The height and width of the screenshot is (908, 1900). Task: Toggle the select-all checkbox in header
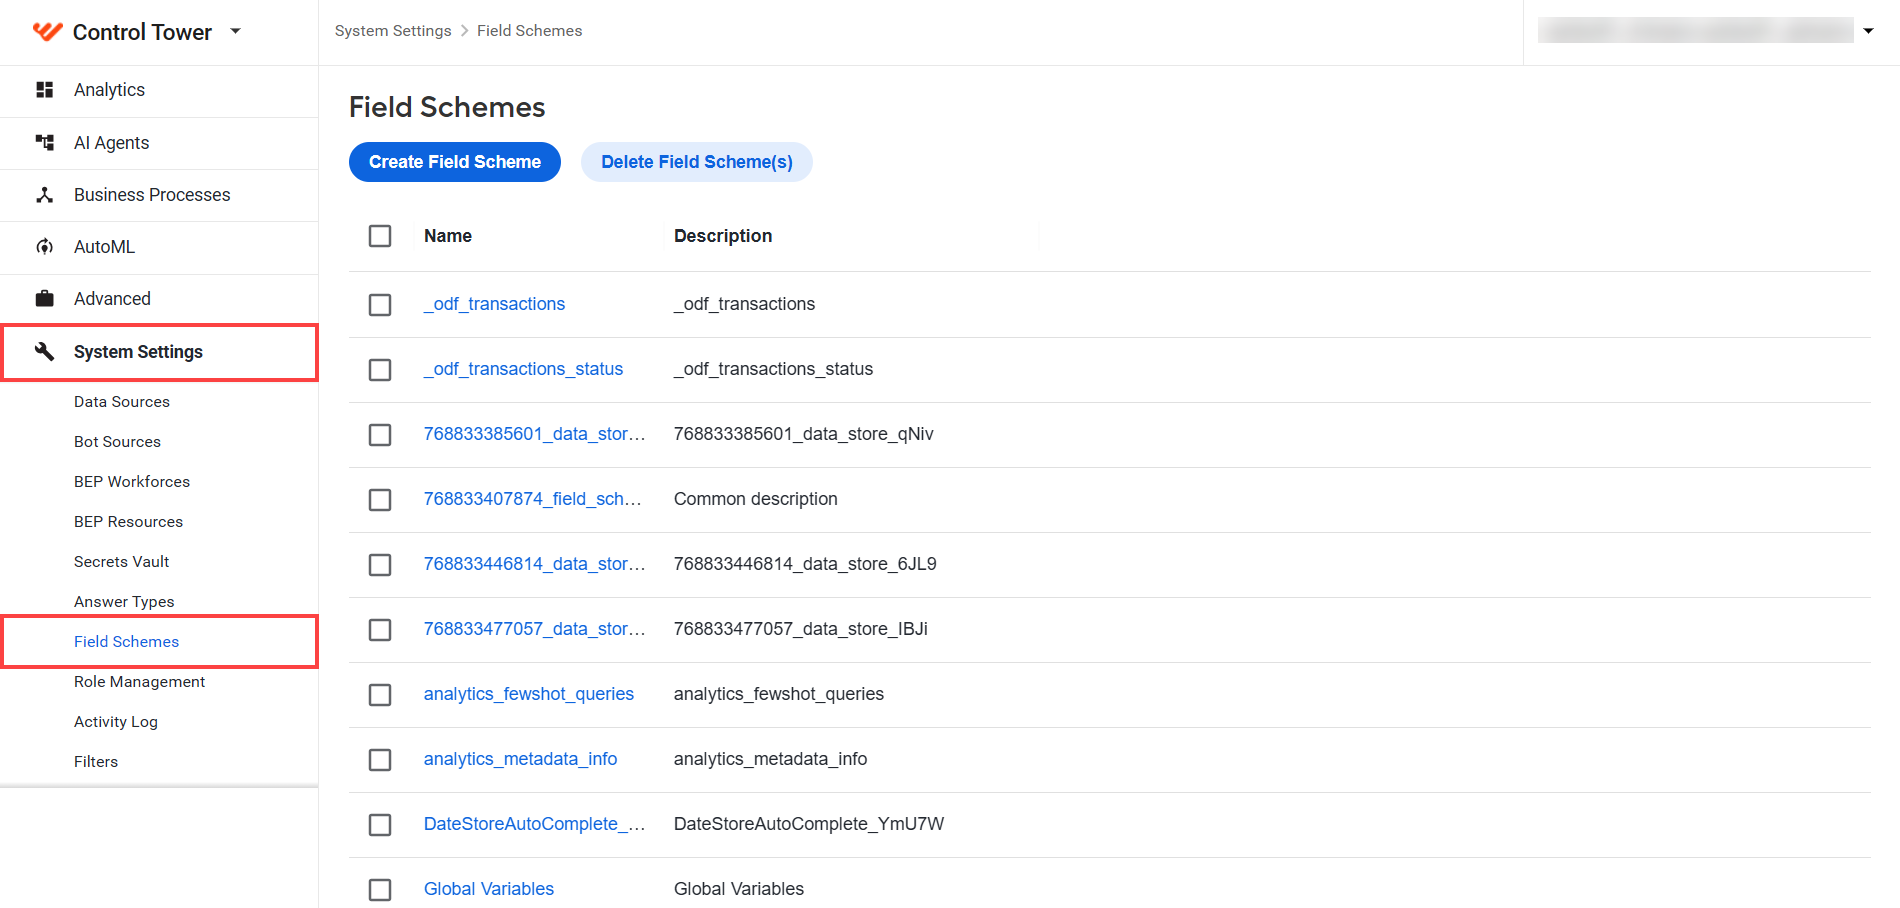380,236
